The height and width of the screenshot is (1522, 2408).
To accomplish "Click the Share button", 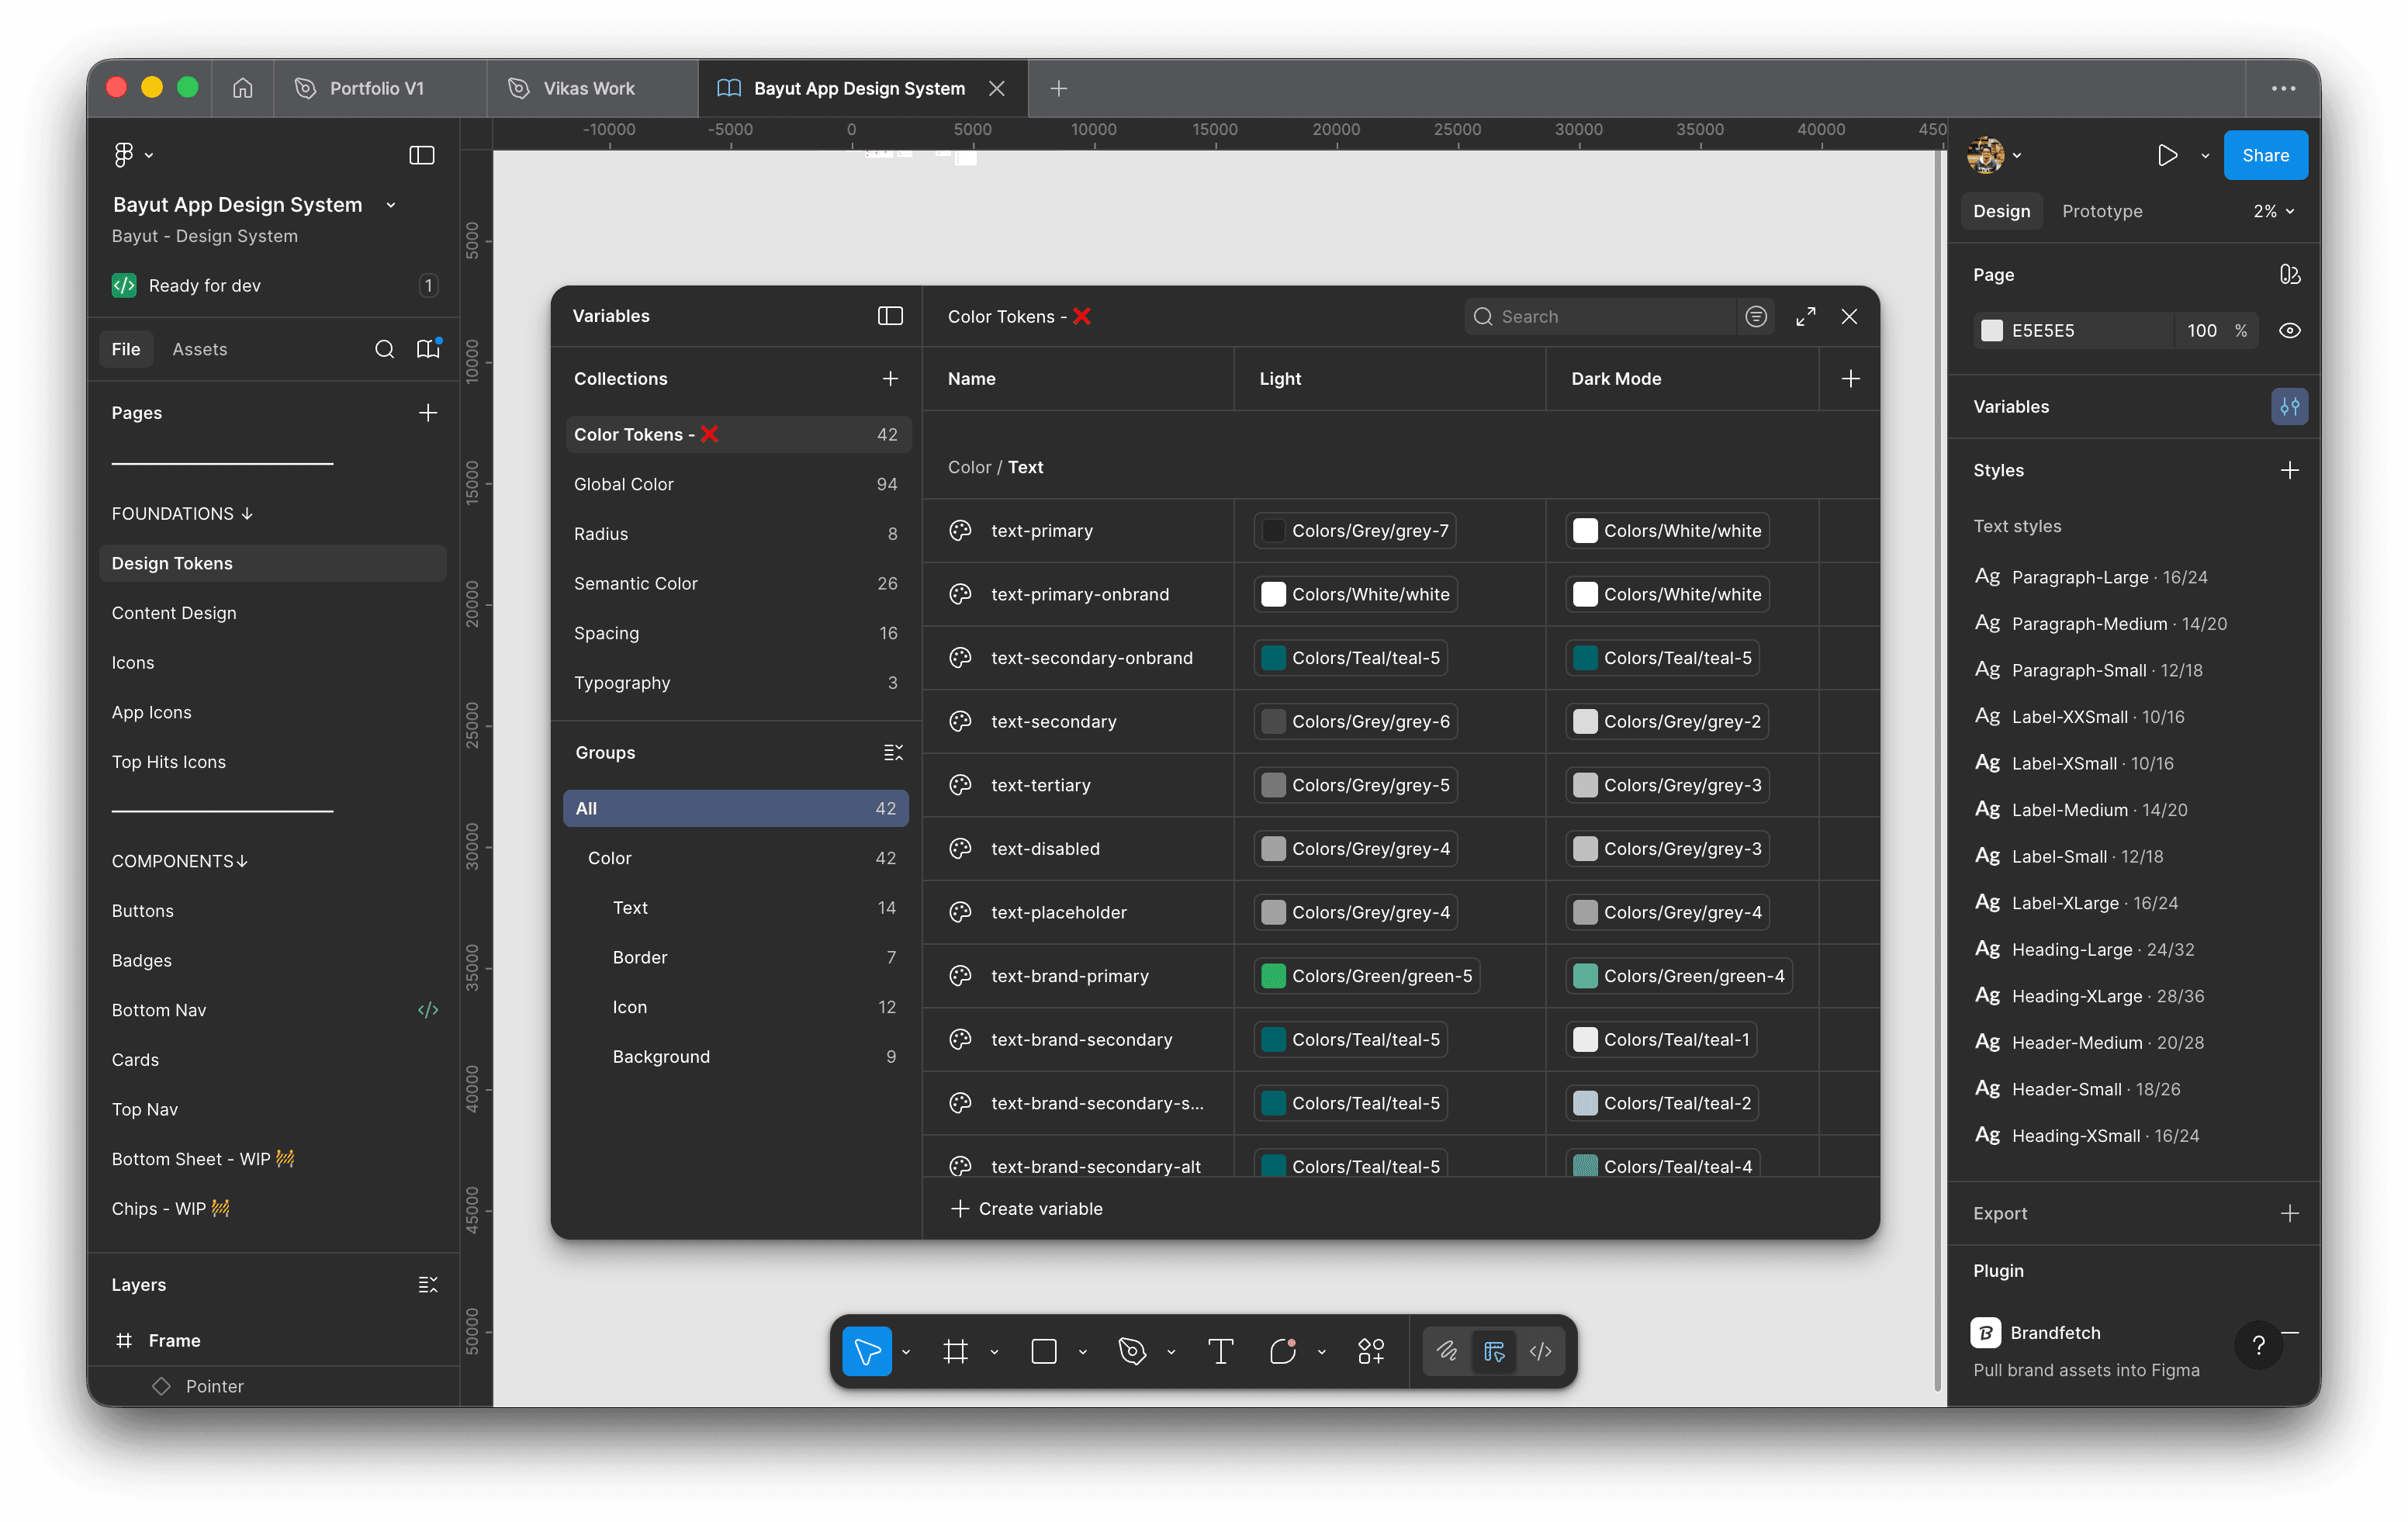I will pyautogui.click(x=2266, y=155).
